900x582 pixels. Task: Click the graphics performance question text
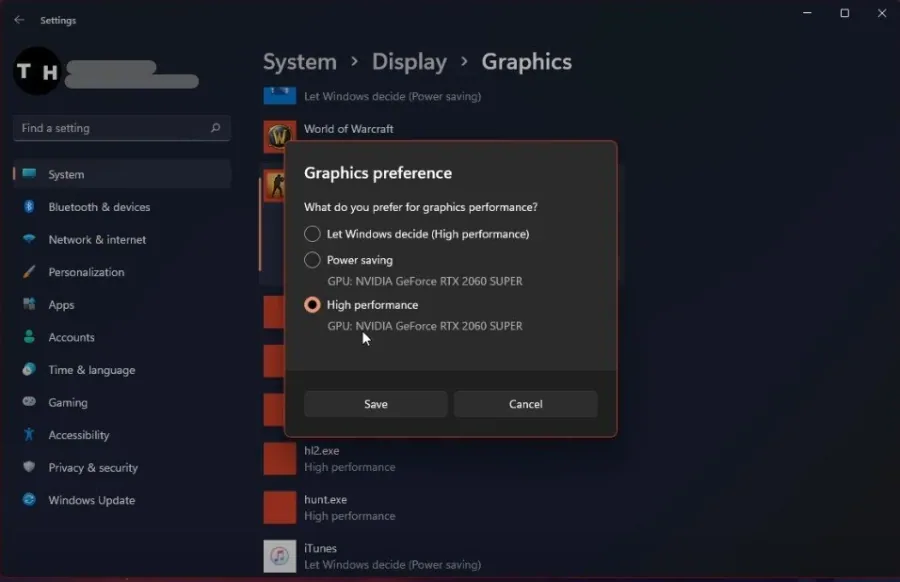[x=421, y=207]
